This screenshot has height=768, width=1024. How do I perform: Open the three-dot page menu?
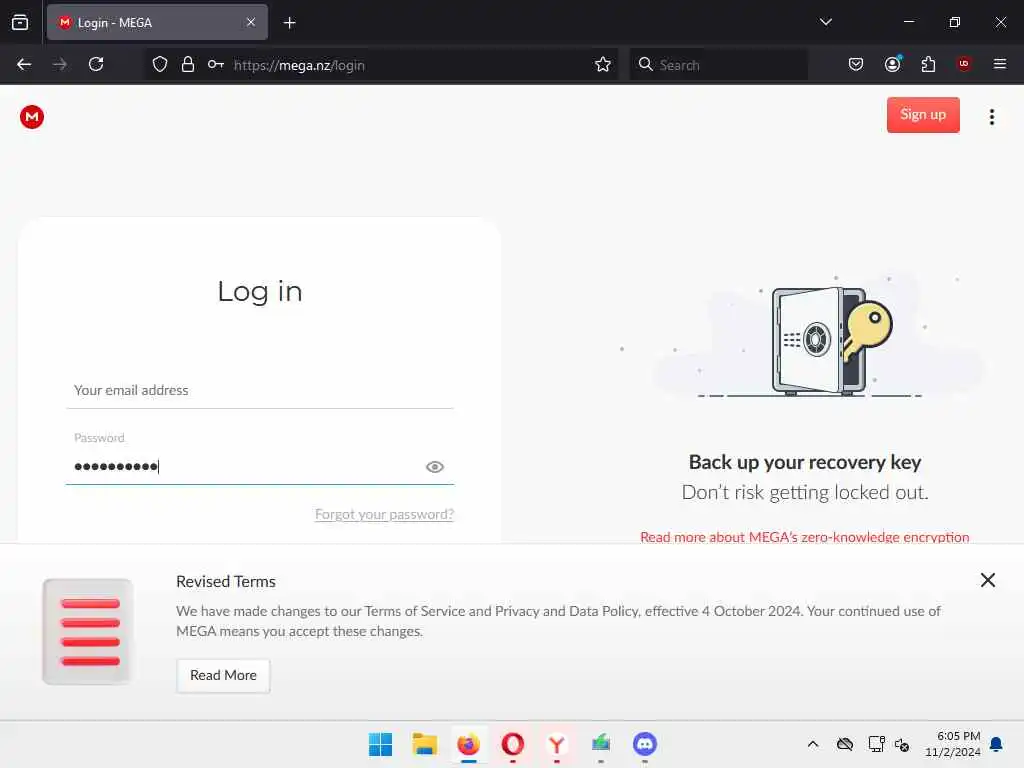click(x=991, y=117)
